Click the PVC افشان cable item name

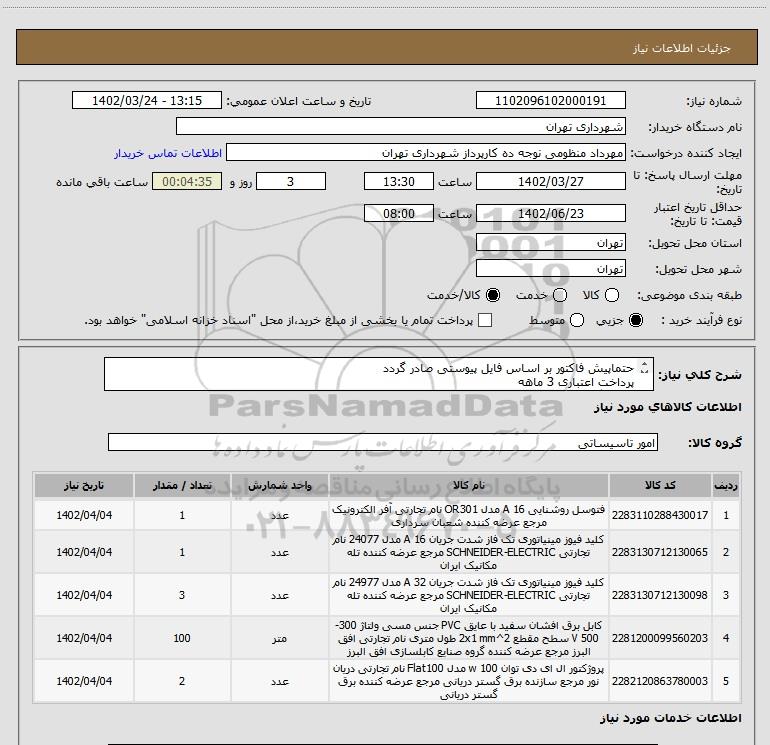[469, 638]
